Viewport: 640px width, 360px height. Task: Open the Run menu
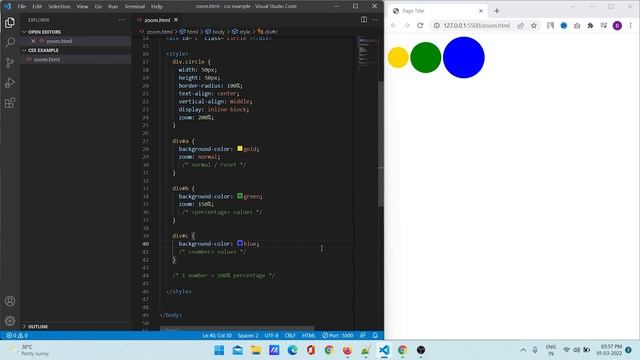point(113,6)
